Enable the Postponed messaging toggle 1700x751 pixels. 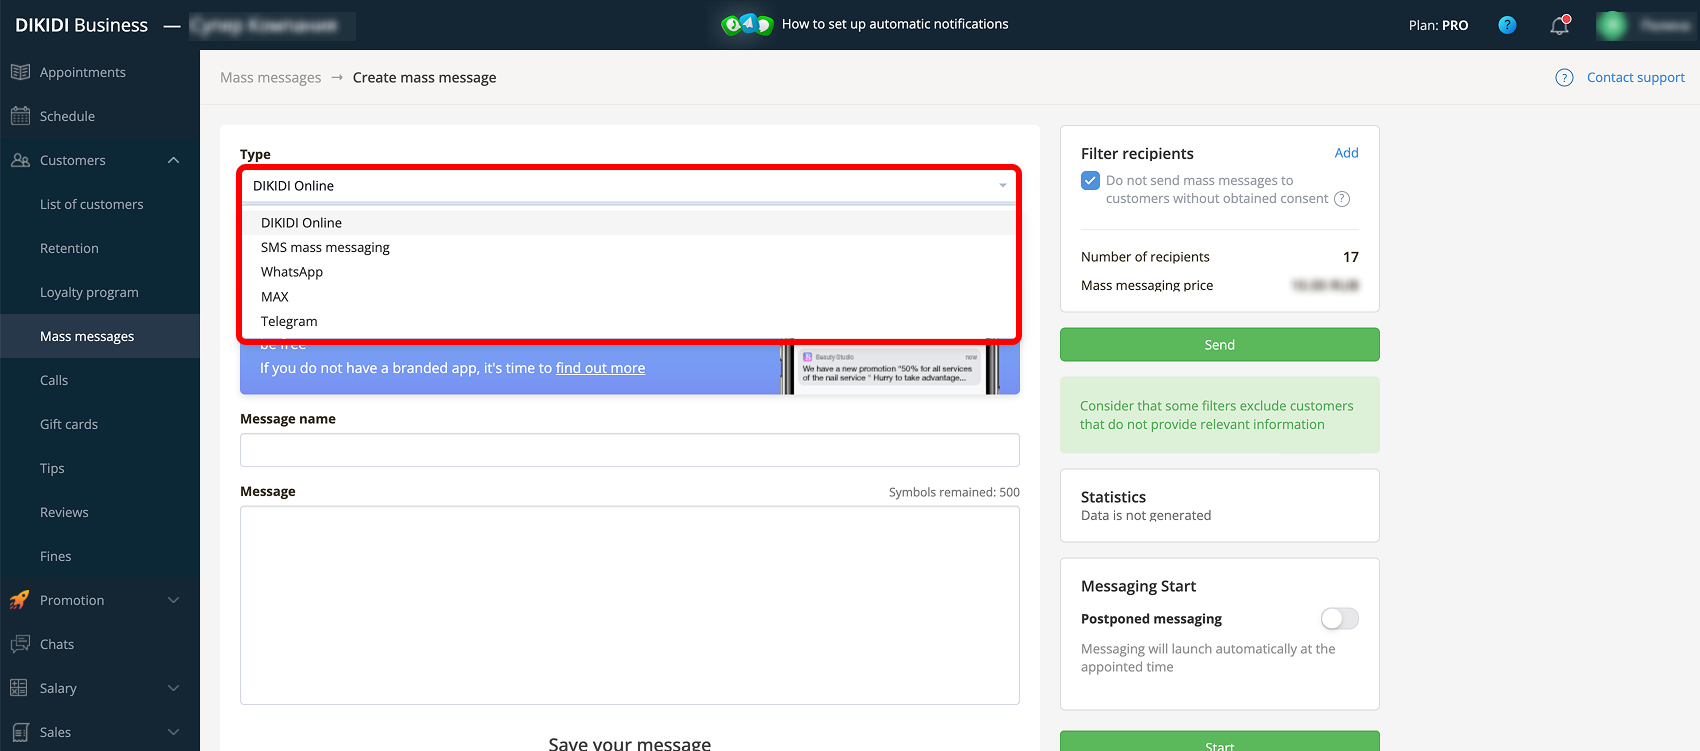click(1340, 619)
